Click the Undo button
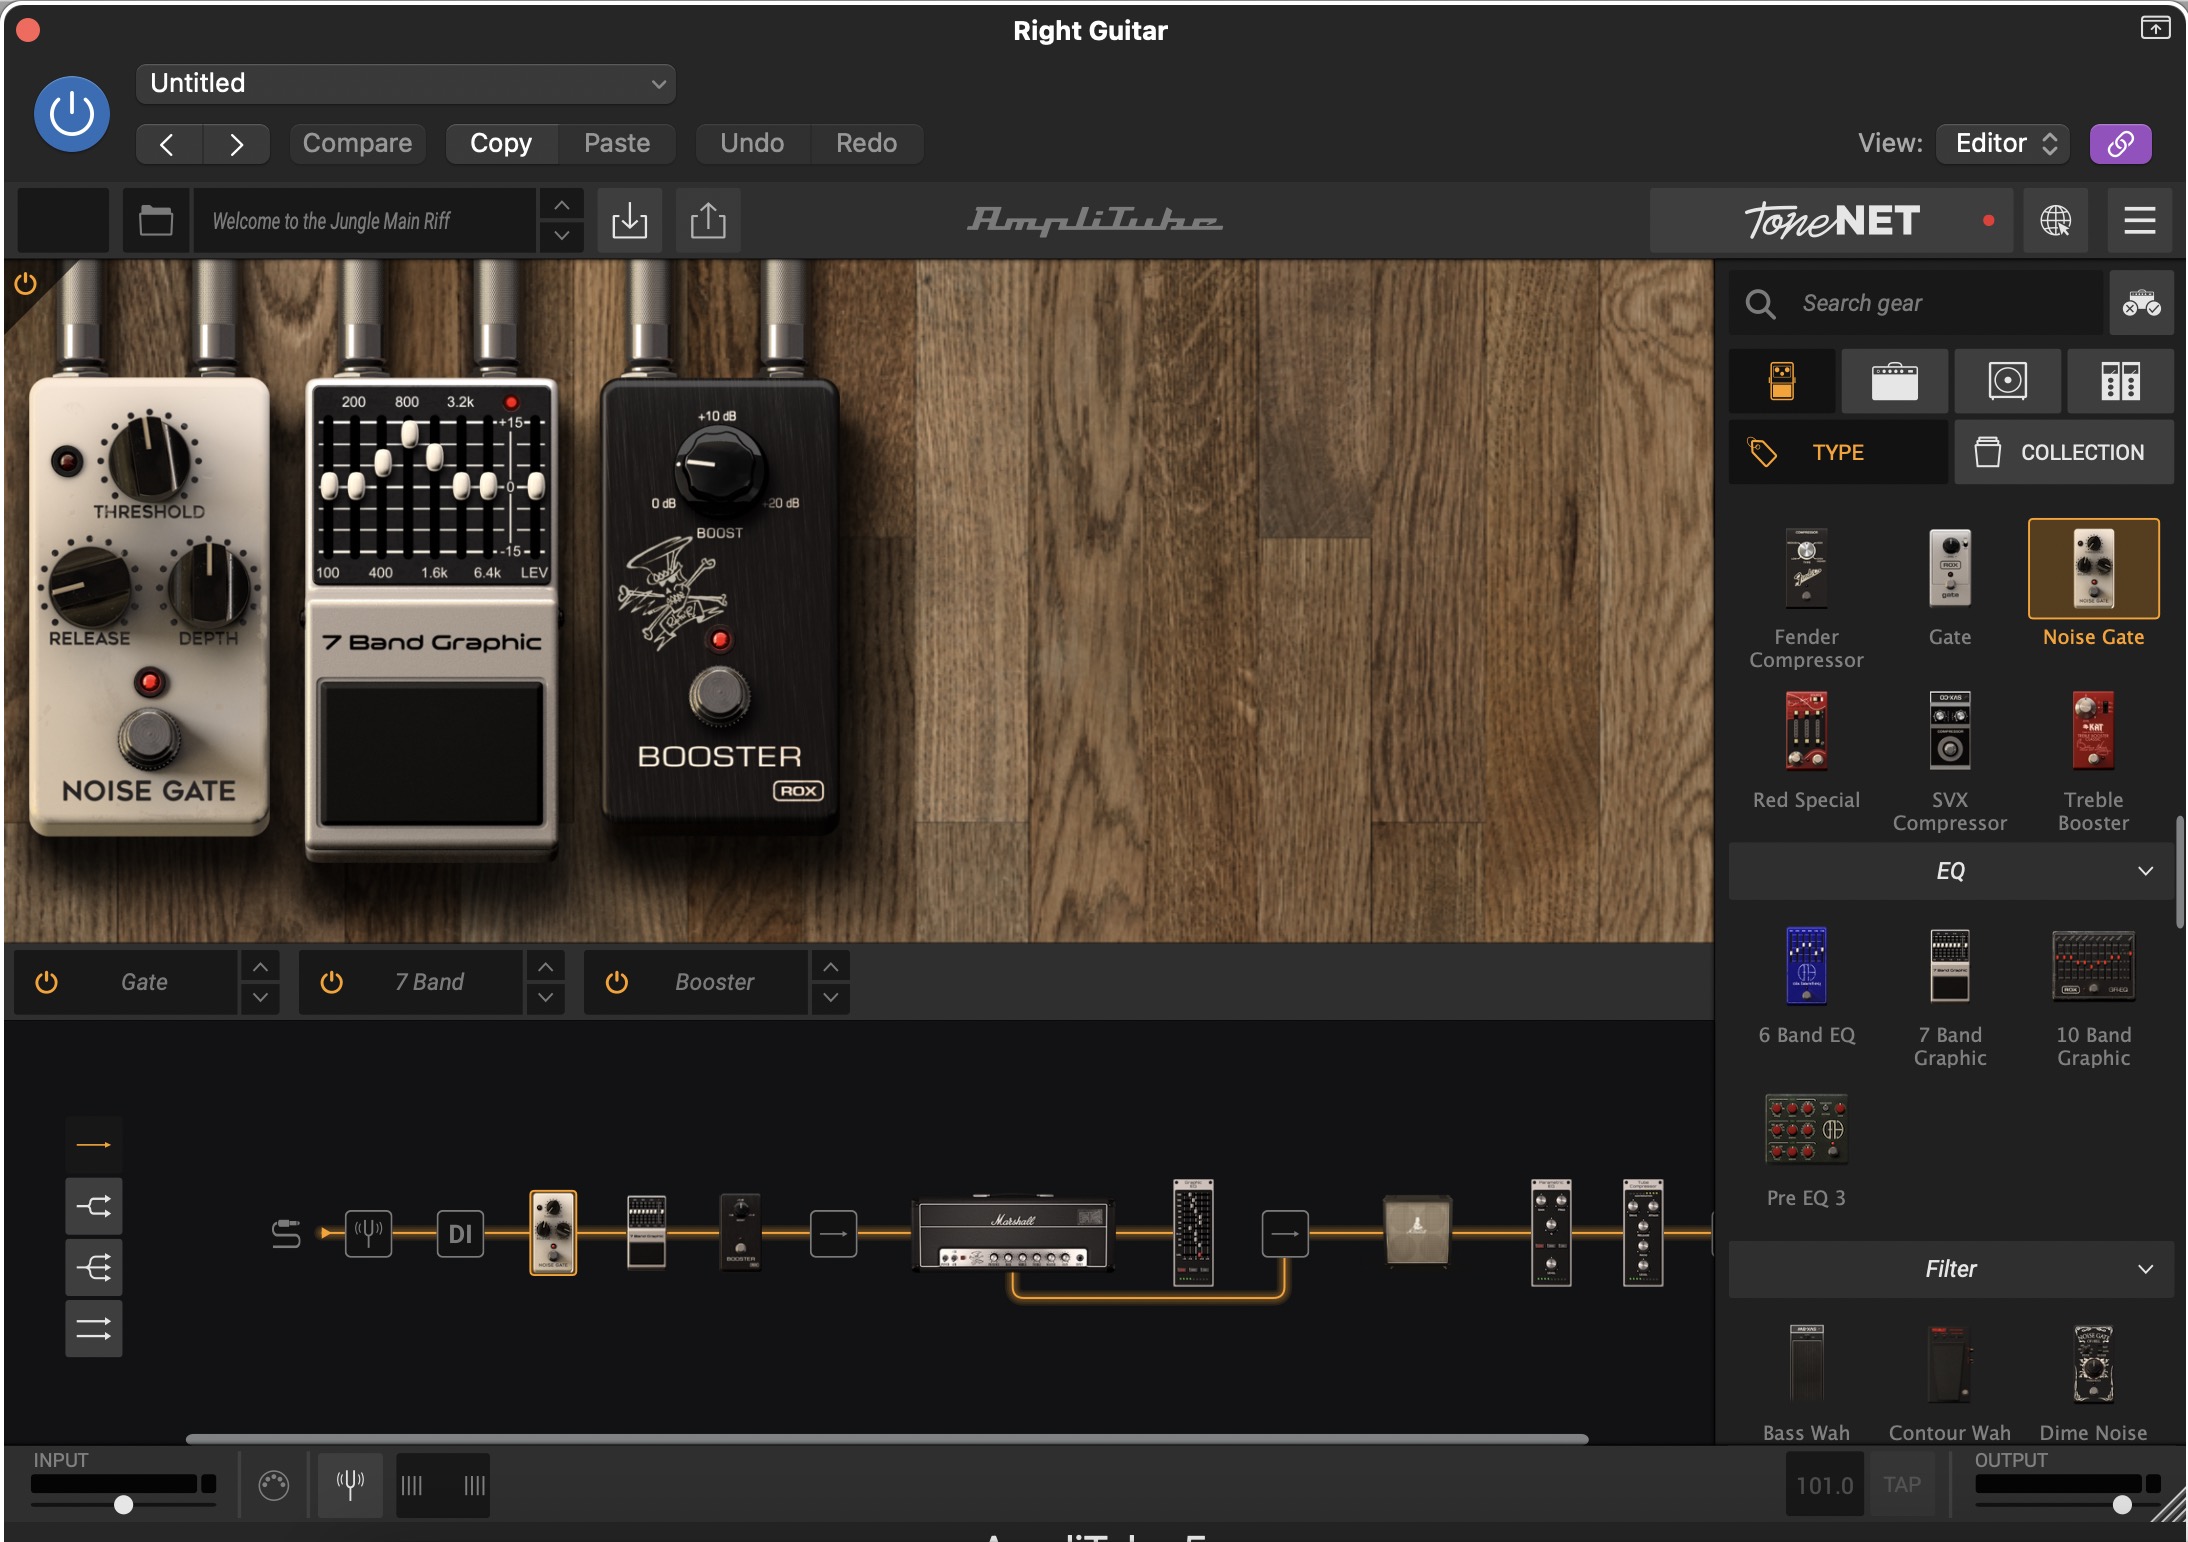Screen dimensions: 2188x1542 (752, 143)
